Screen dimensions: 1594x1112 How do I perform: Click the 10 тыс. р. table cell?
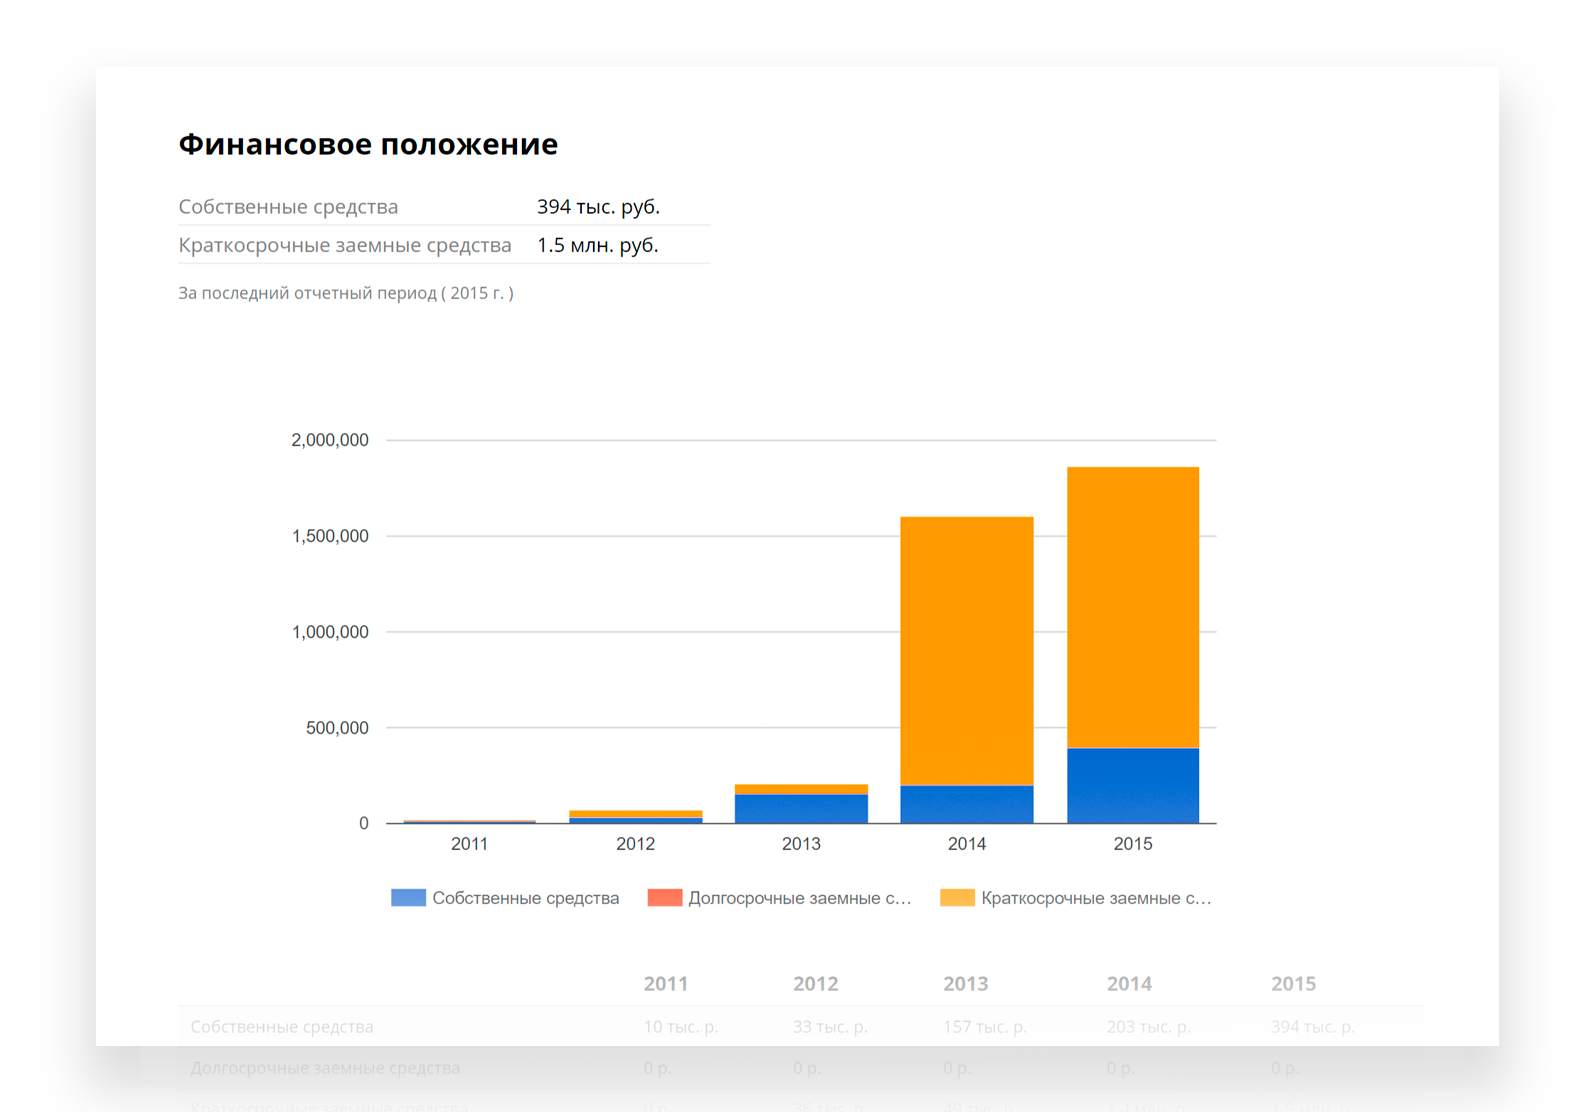pyautogui.click(x=681, y=1027)
